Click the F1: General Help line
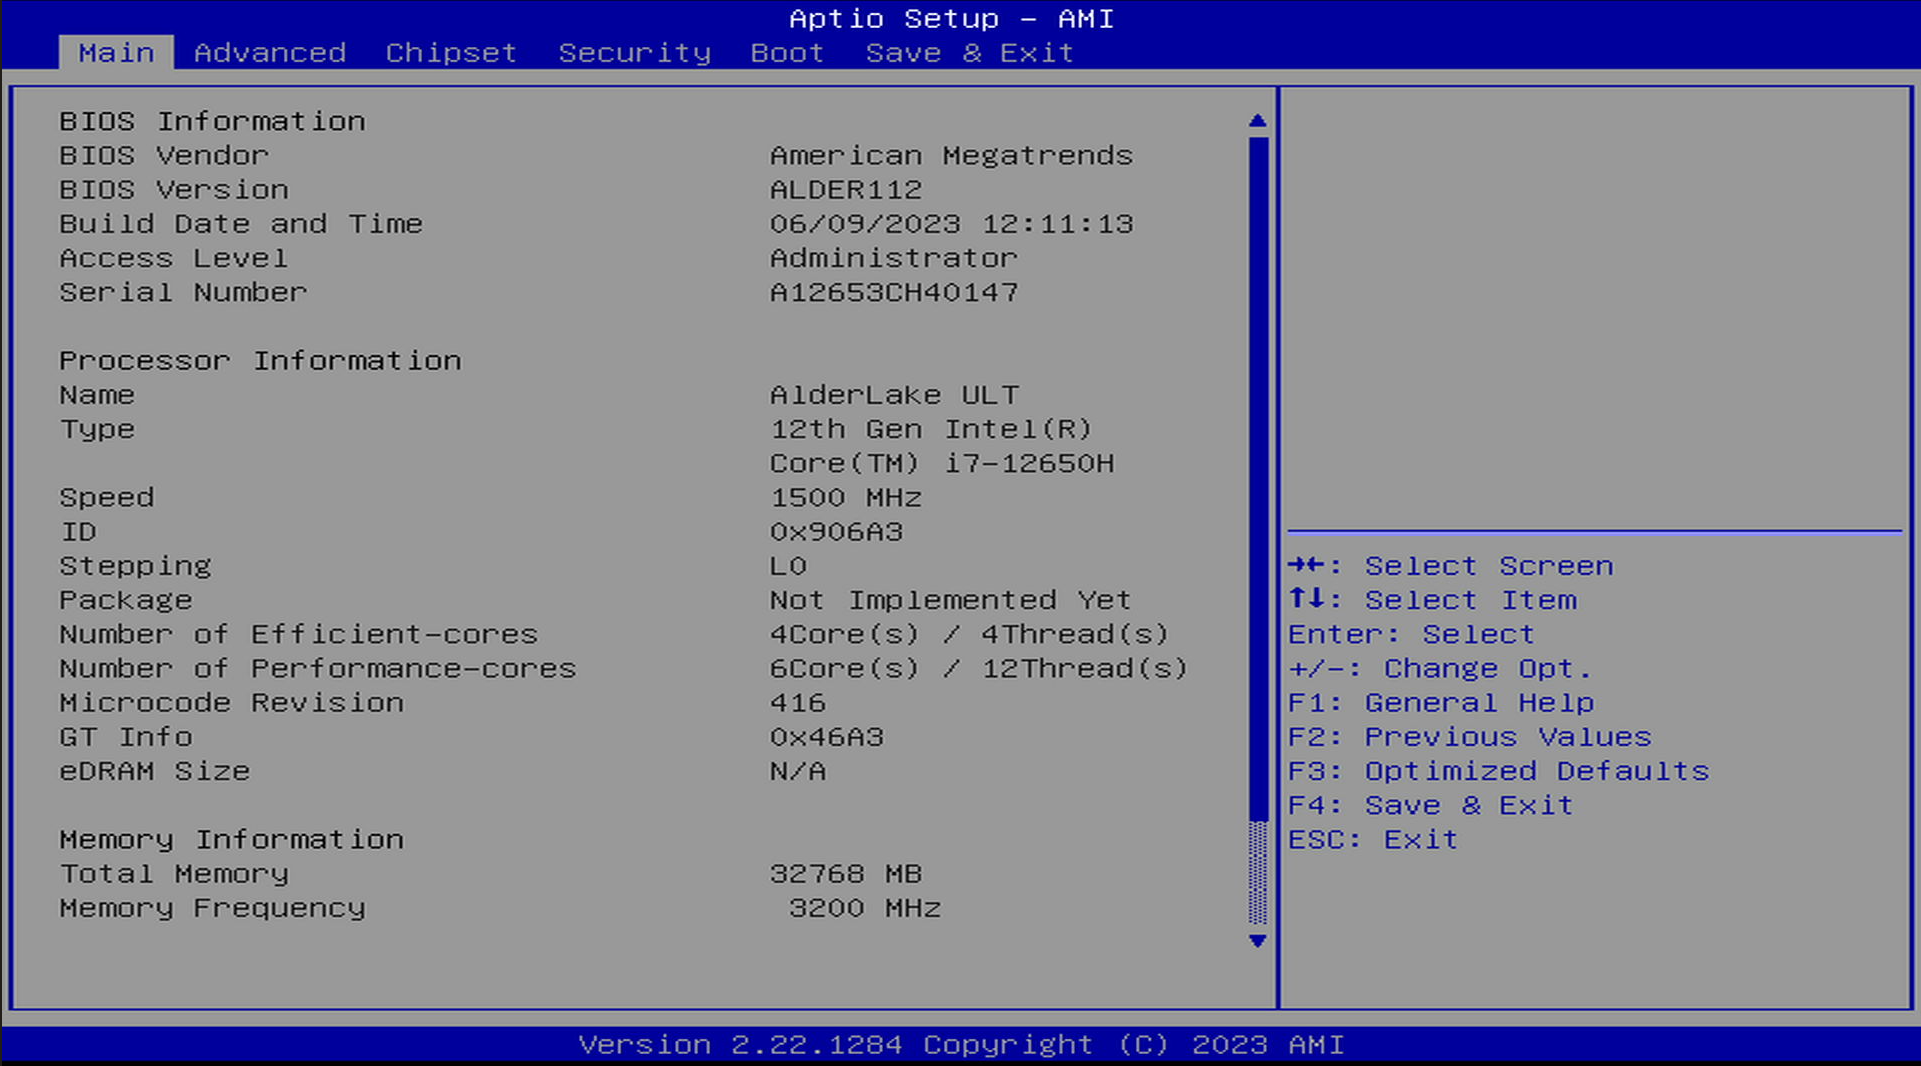Image resolution: width=1921 pixels, height=1066 pixels. click(1441, 702)
